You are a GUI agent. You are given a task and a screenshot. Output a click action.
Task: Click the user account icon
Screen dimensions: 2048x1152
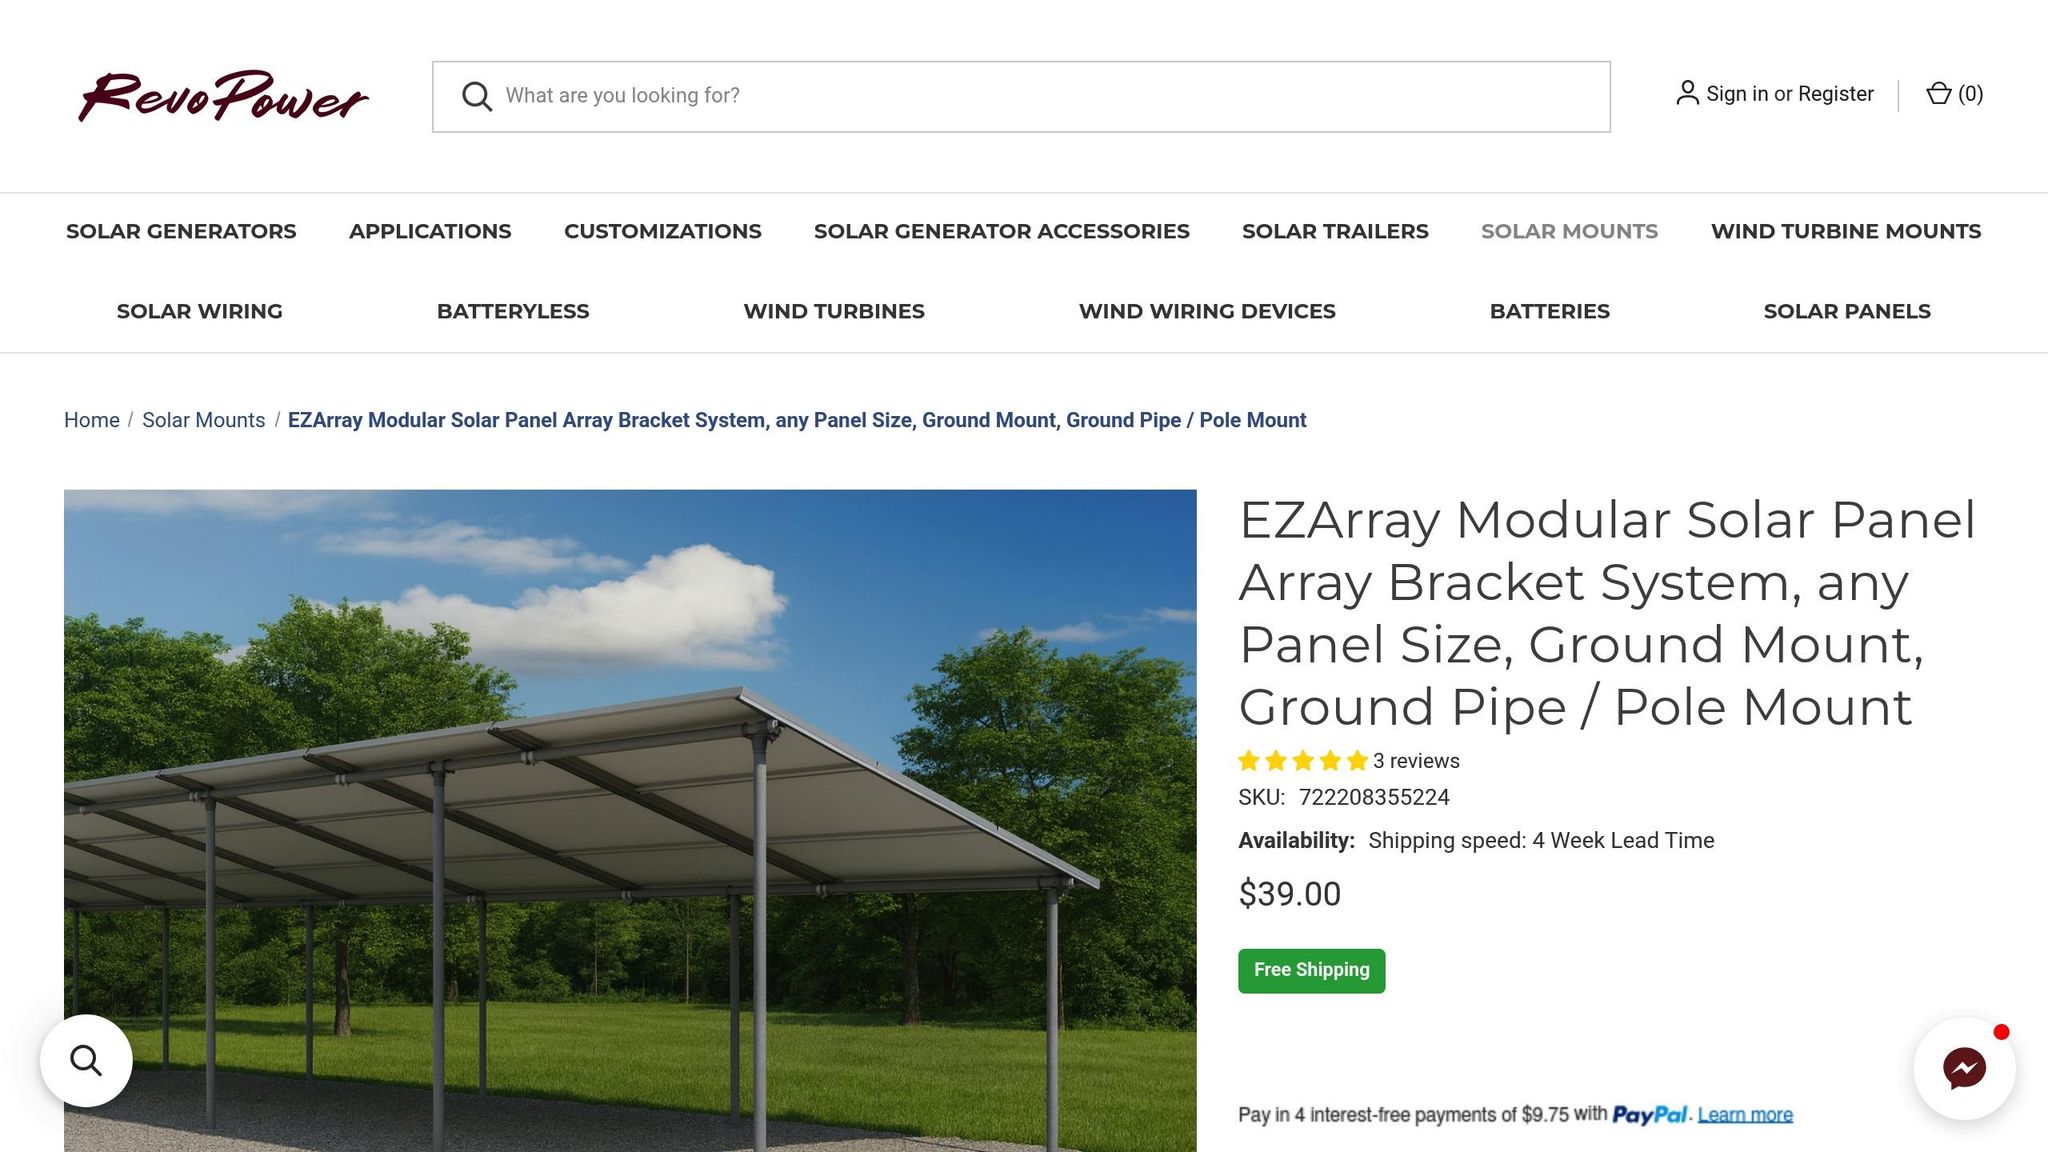point(1687,93)
